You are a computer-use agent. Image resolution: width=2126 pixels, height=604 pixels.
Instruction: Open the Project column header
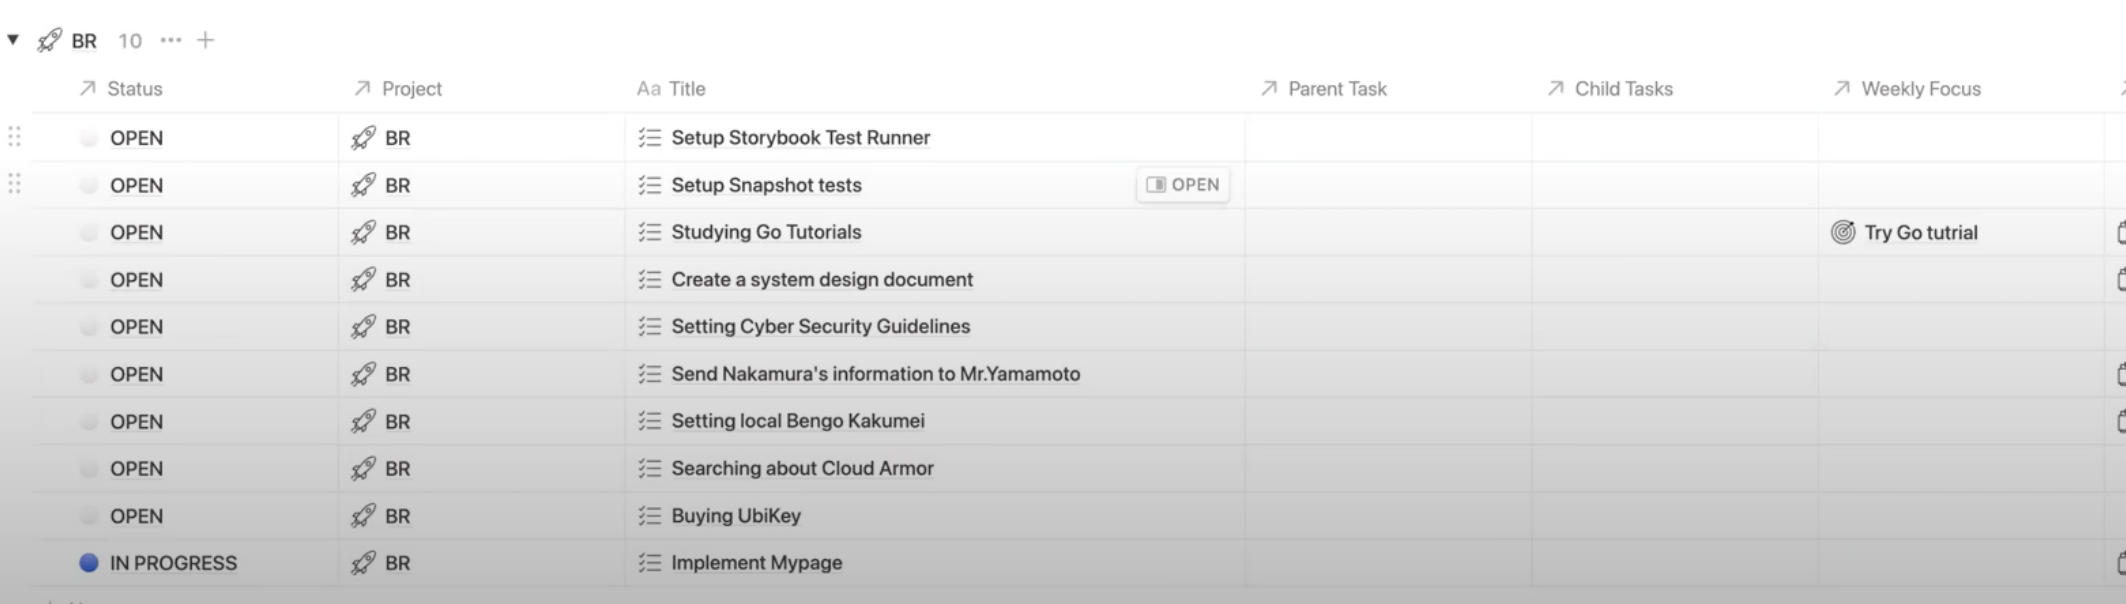click(397, 89)
